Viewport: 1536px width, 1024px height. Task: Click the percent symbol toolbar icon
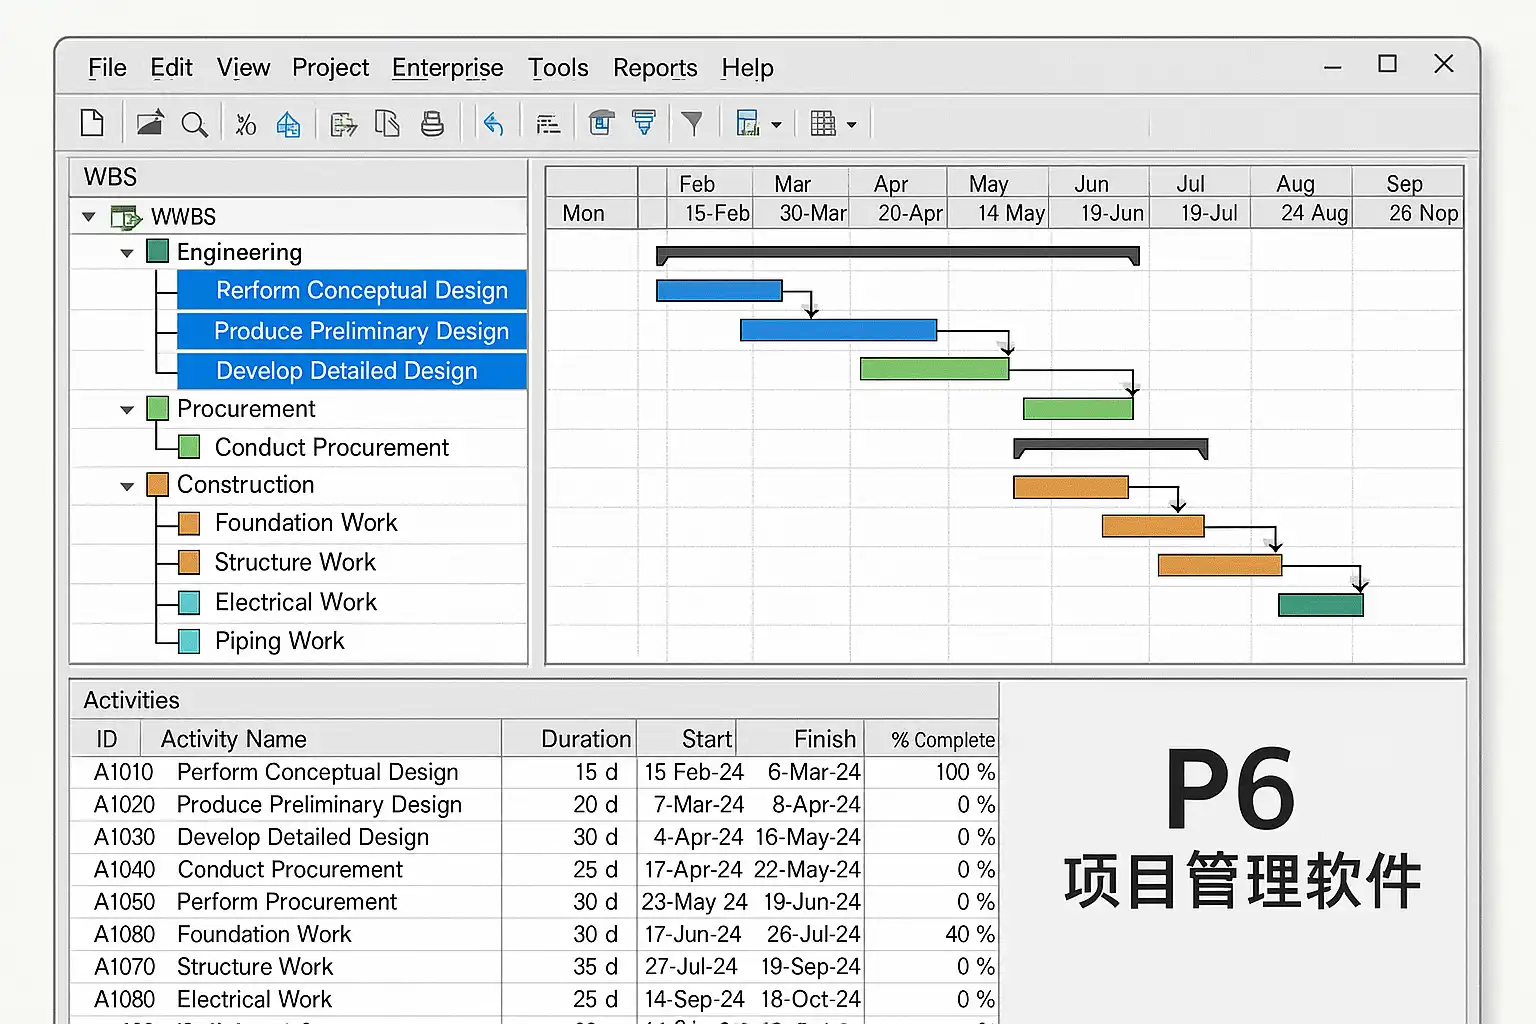(x=245, y=124)
